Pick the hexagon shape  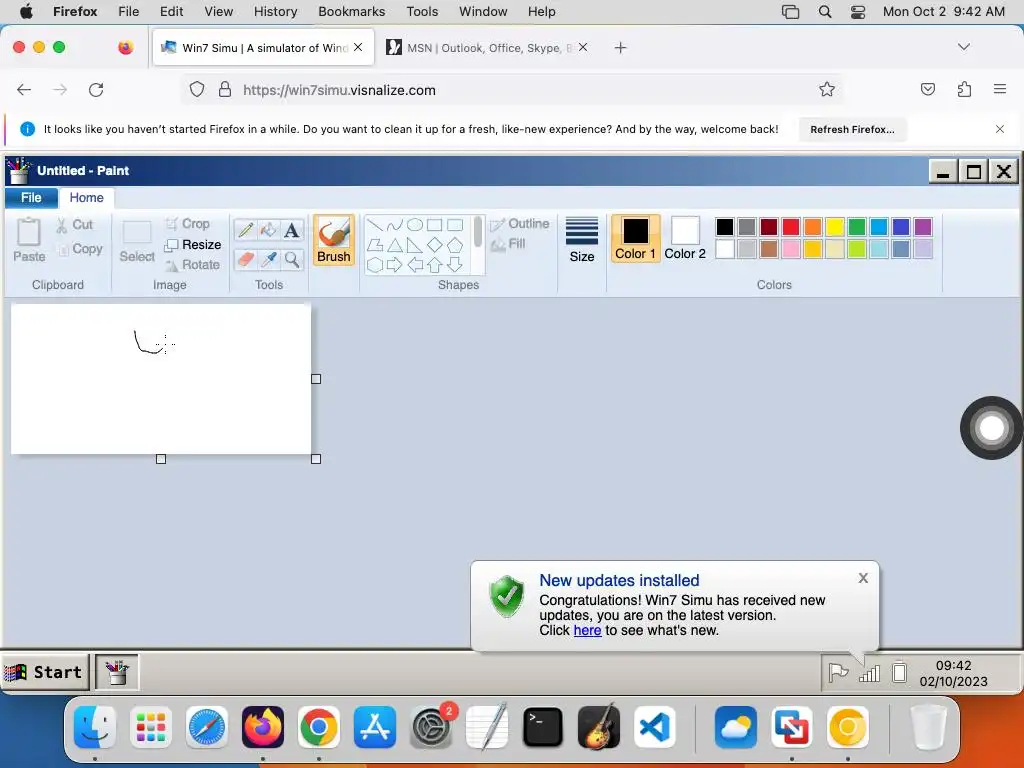375,264
